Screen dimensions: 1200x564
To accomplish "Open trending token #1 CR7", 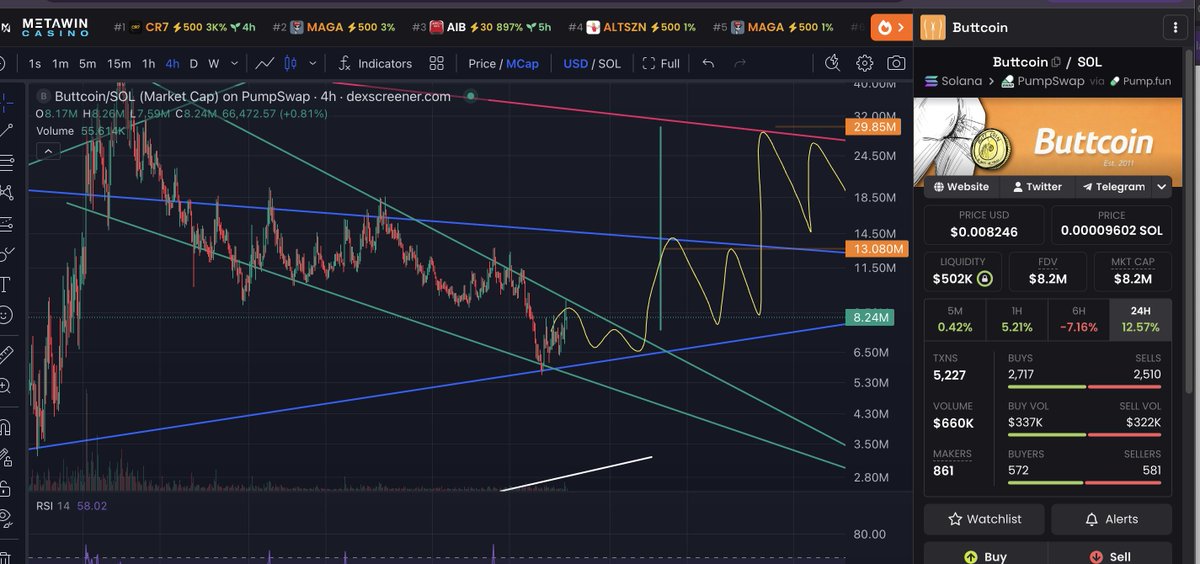I will coord(184,27).
